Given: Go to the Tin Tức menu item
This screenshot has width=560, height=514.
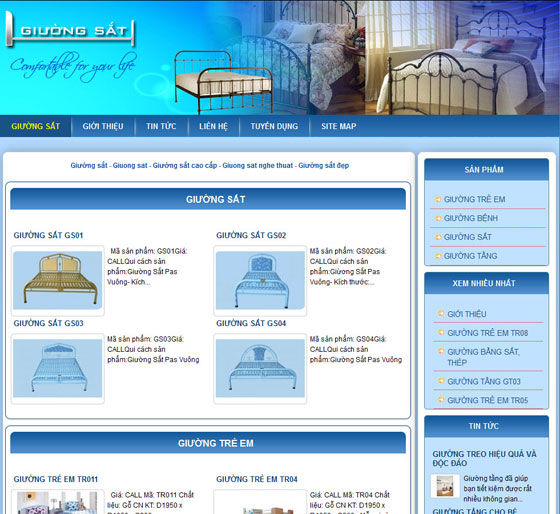Looking at the screenshot, I should [x=161, y=126].
